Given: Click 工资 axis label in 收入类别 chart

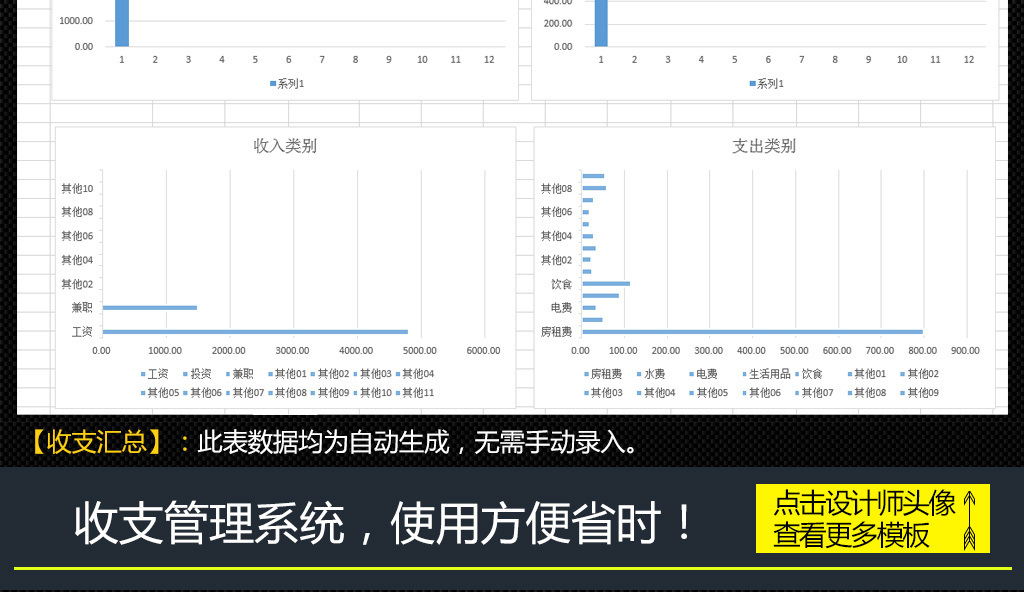Looking at the screenshot, I should (x=82, y=332).
